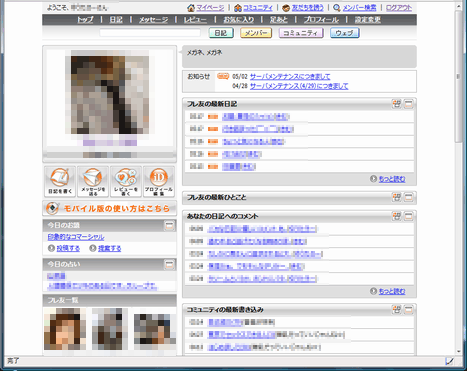Open 日記 in the dark navigation bar

click(116, 20)
